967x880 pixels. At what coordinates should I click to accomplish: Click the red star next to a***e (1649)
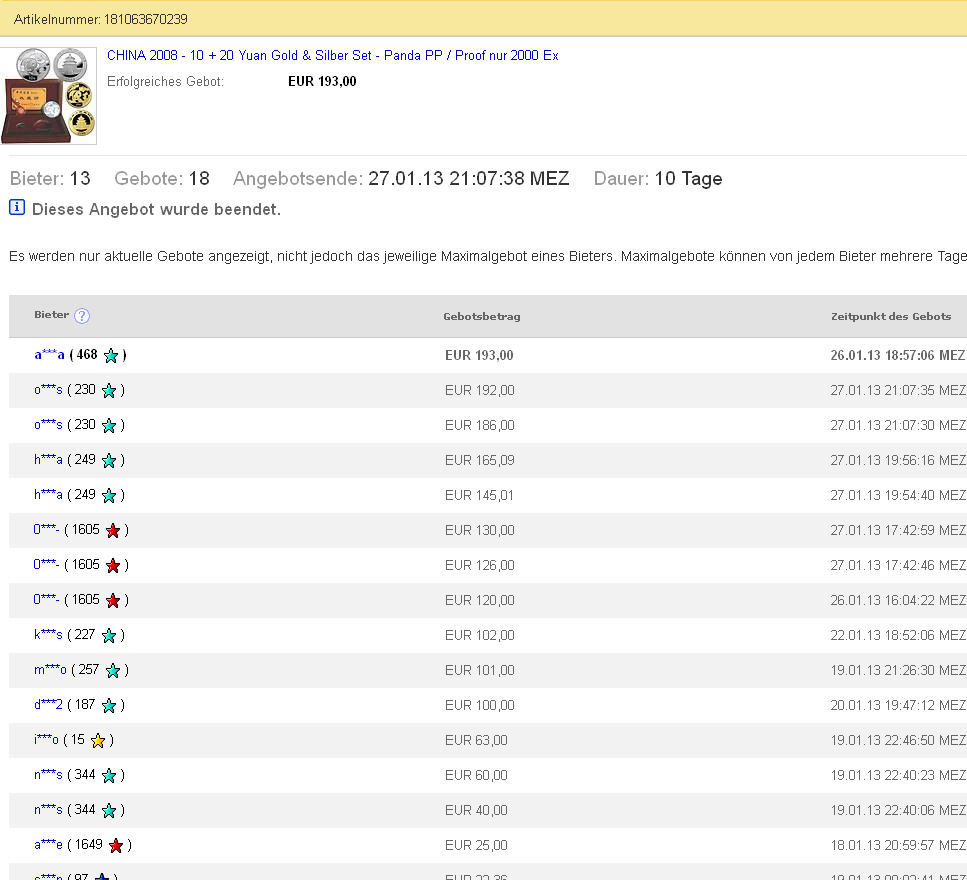pos(116,845)
